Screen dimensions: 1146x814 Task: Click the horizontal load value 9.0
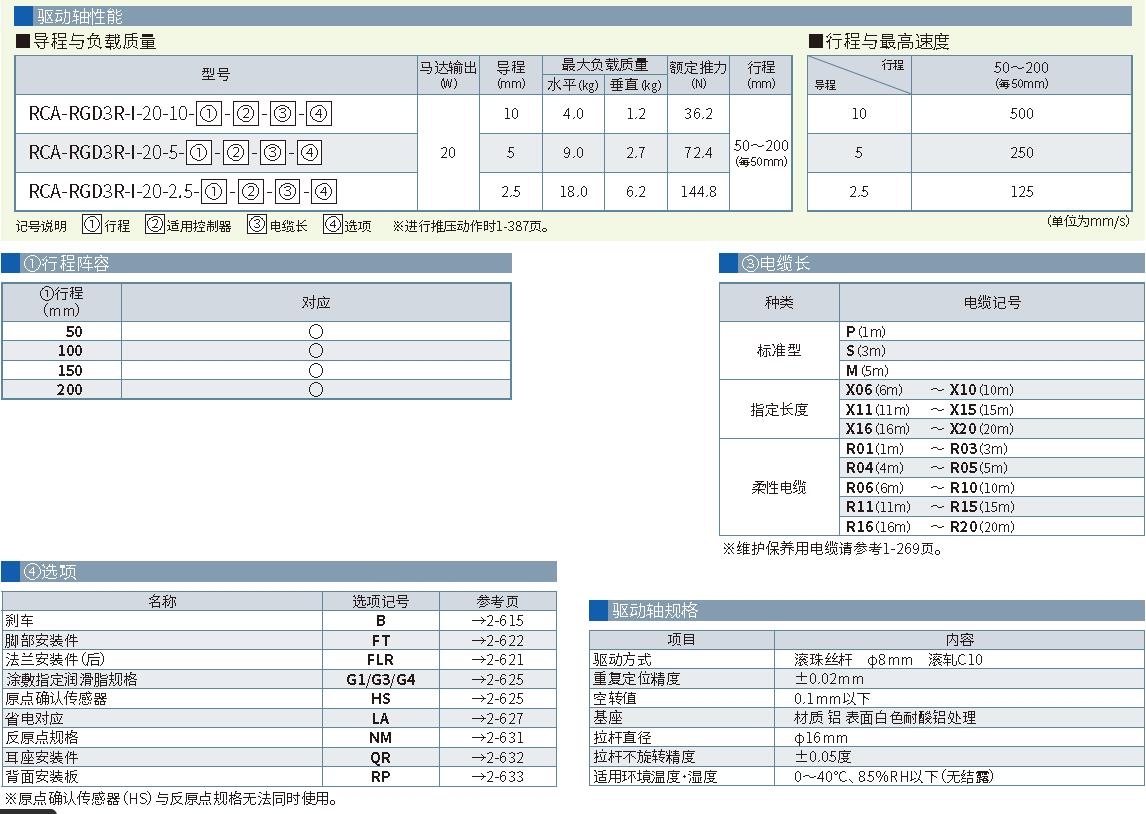573,153
